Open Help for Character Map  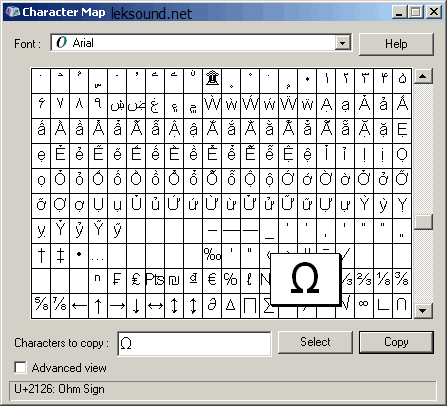point(396,44)
